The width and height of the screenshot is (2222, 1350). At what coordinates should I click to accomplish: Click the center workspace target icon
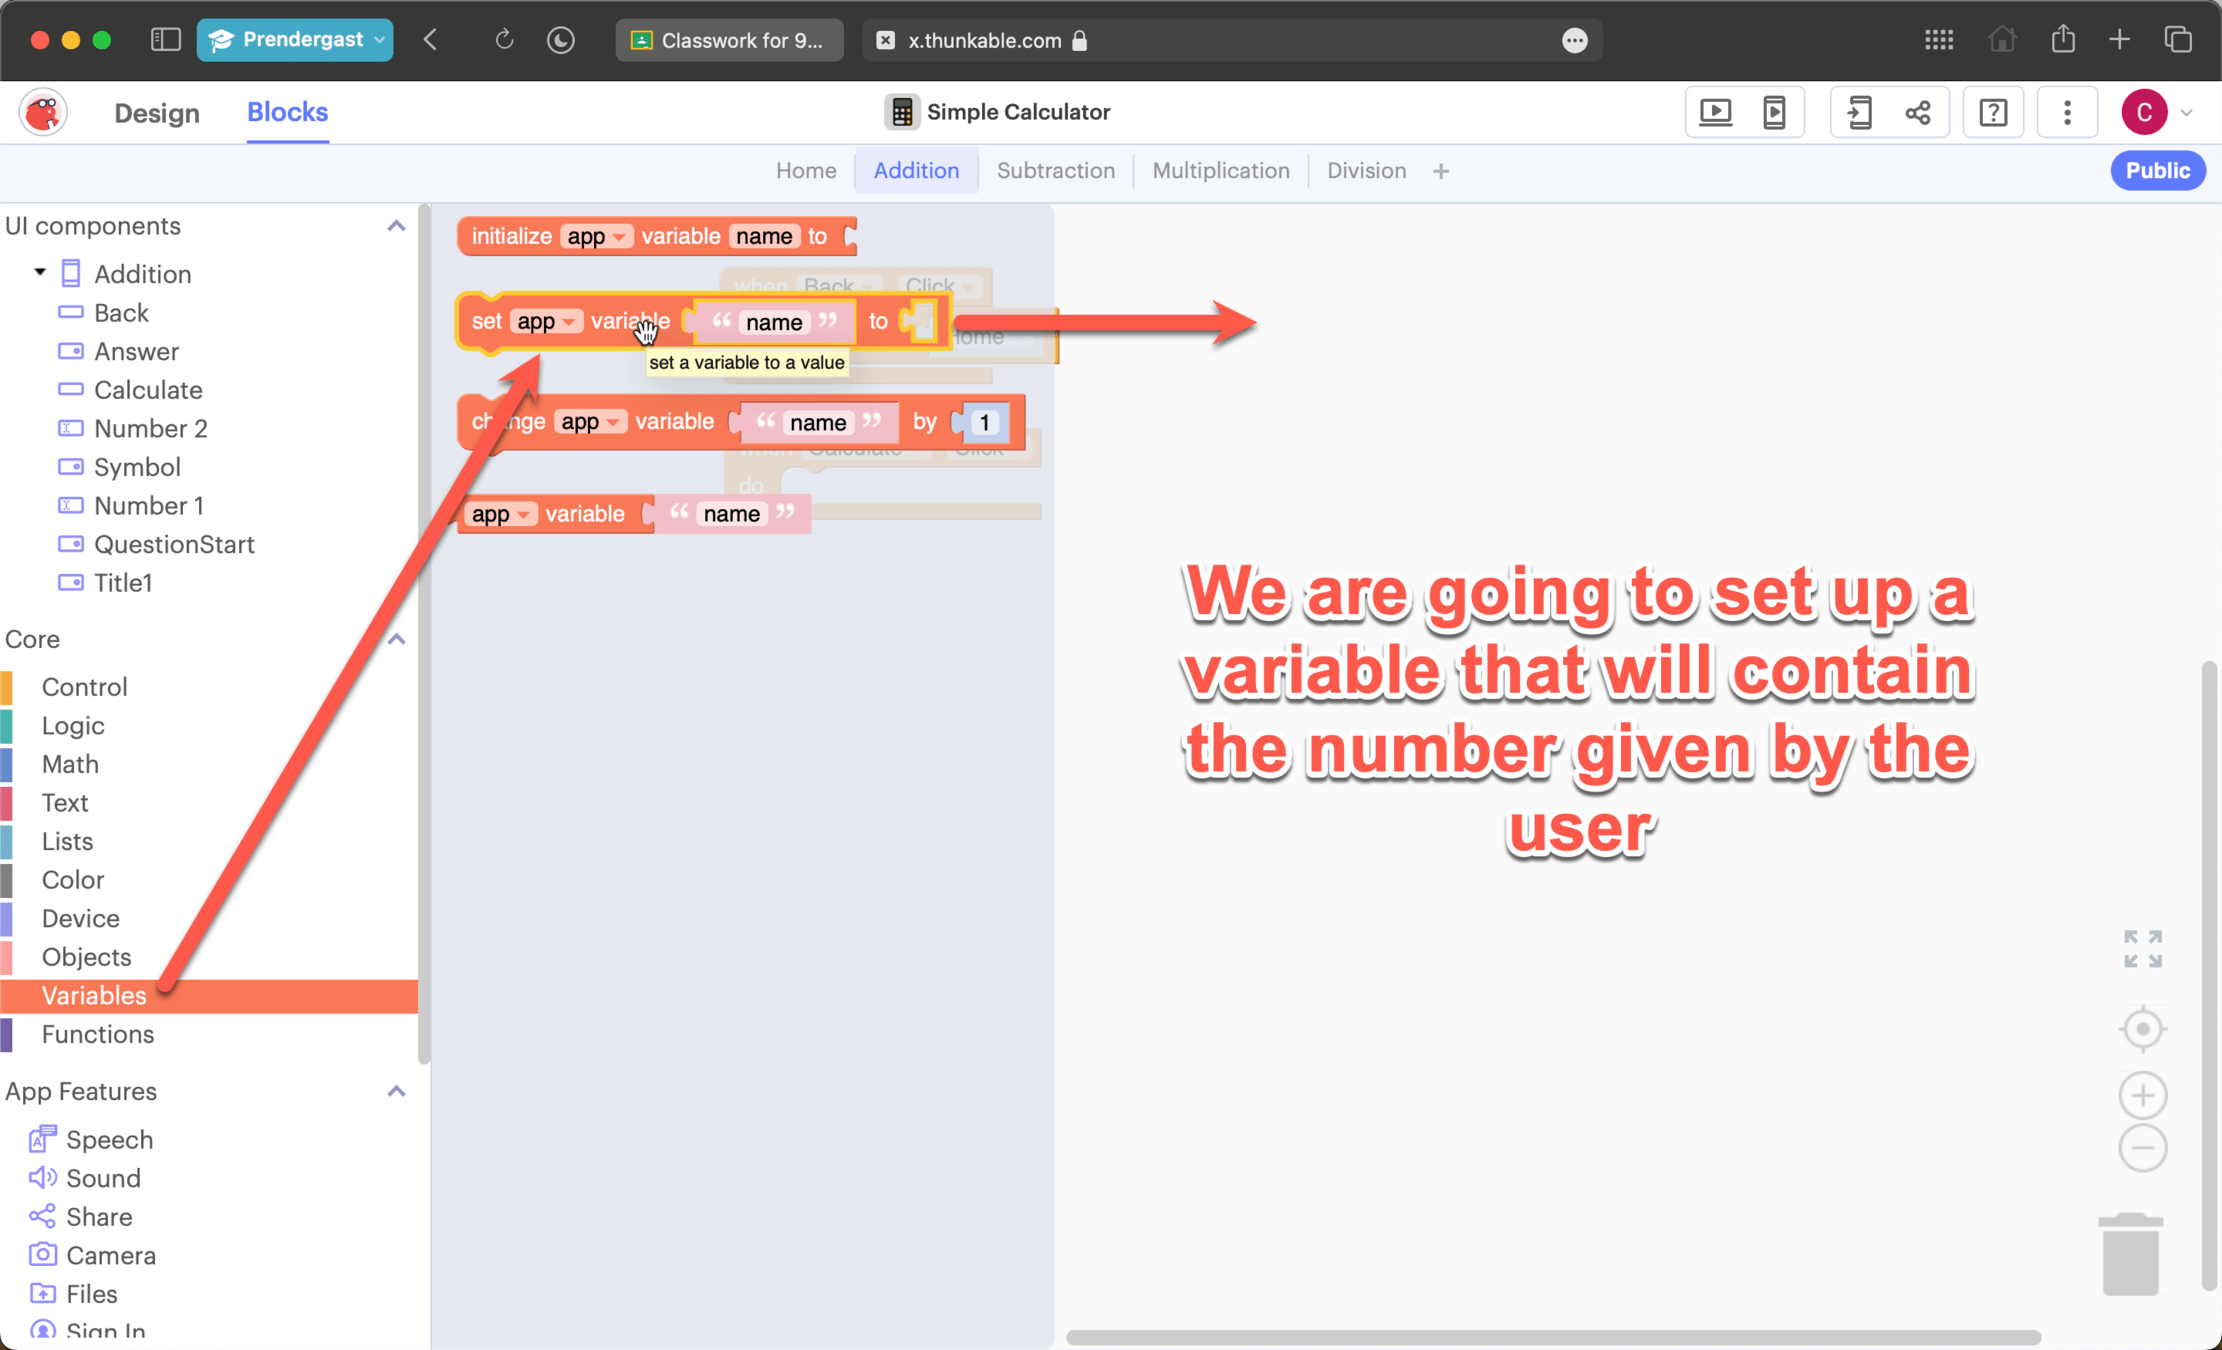click(2142, 1029)
